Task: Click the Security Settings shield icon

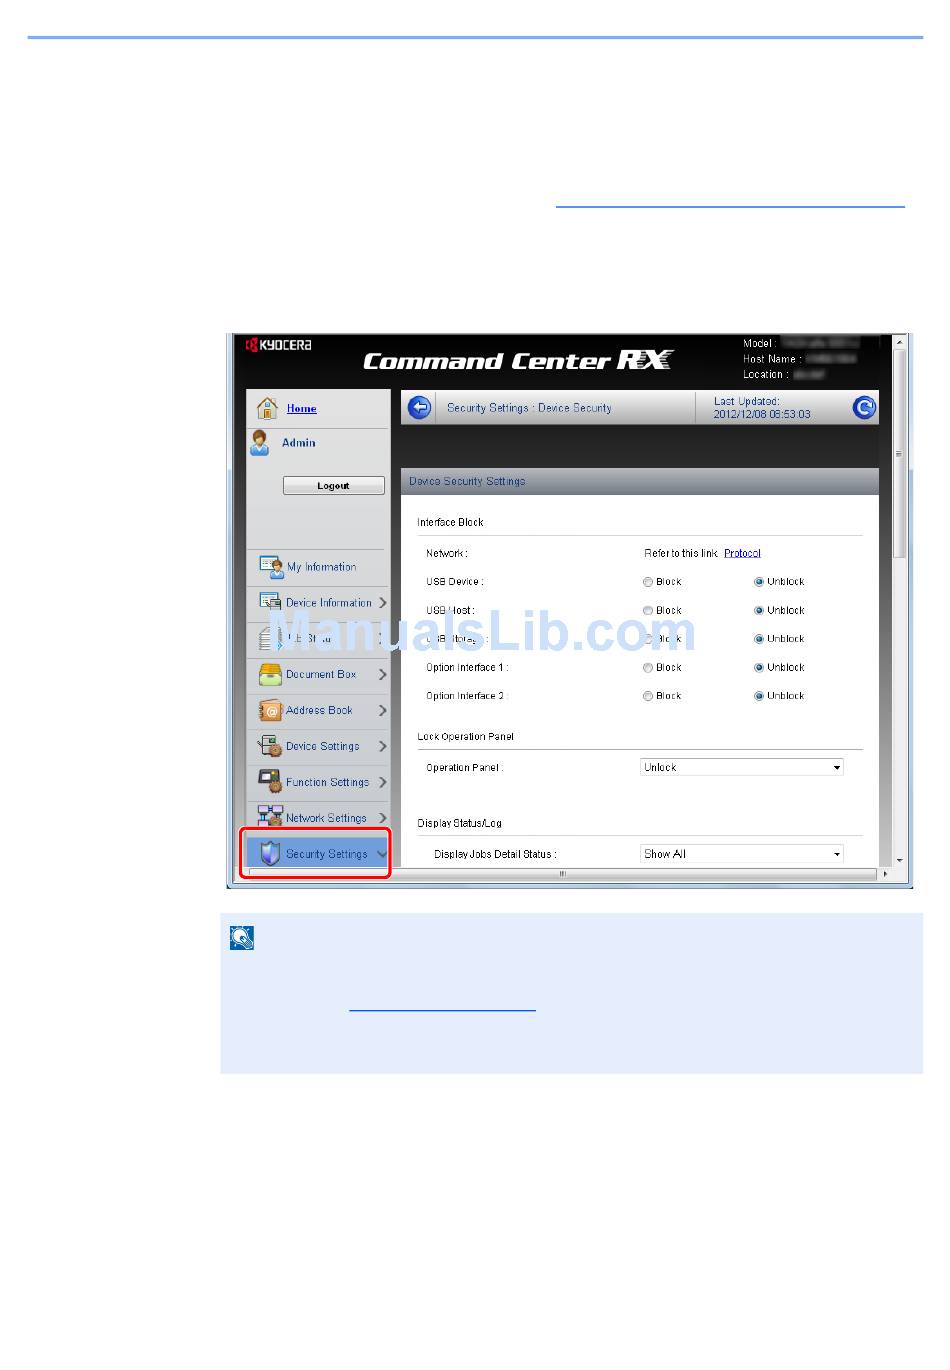Action: pos(270,854)
